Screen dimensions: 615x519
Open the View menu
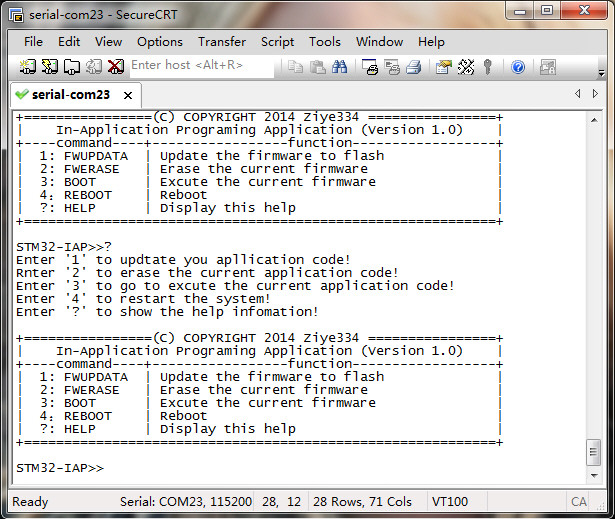click(x=108, y=42)
